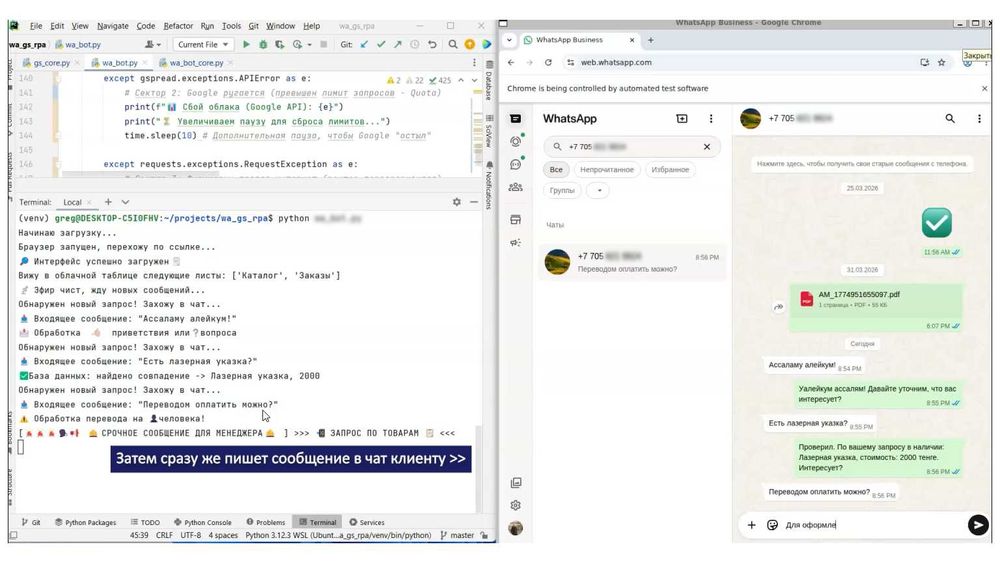Open the emoji picker in message box

pos(772,525)
